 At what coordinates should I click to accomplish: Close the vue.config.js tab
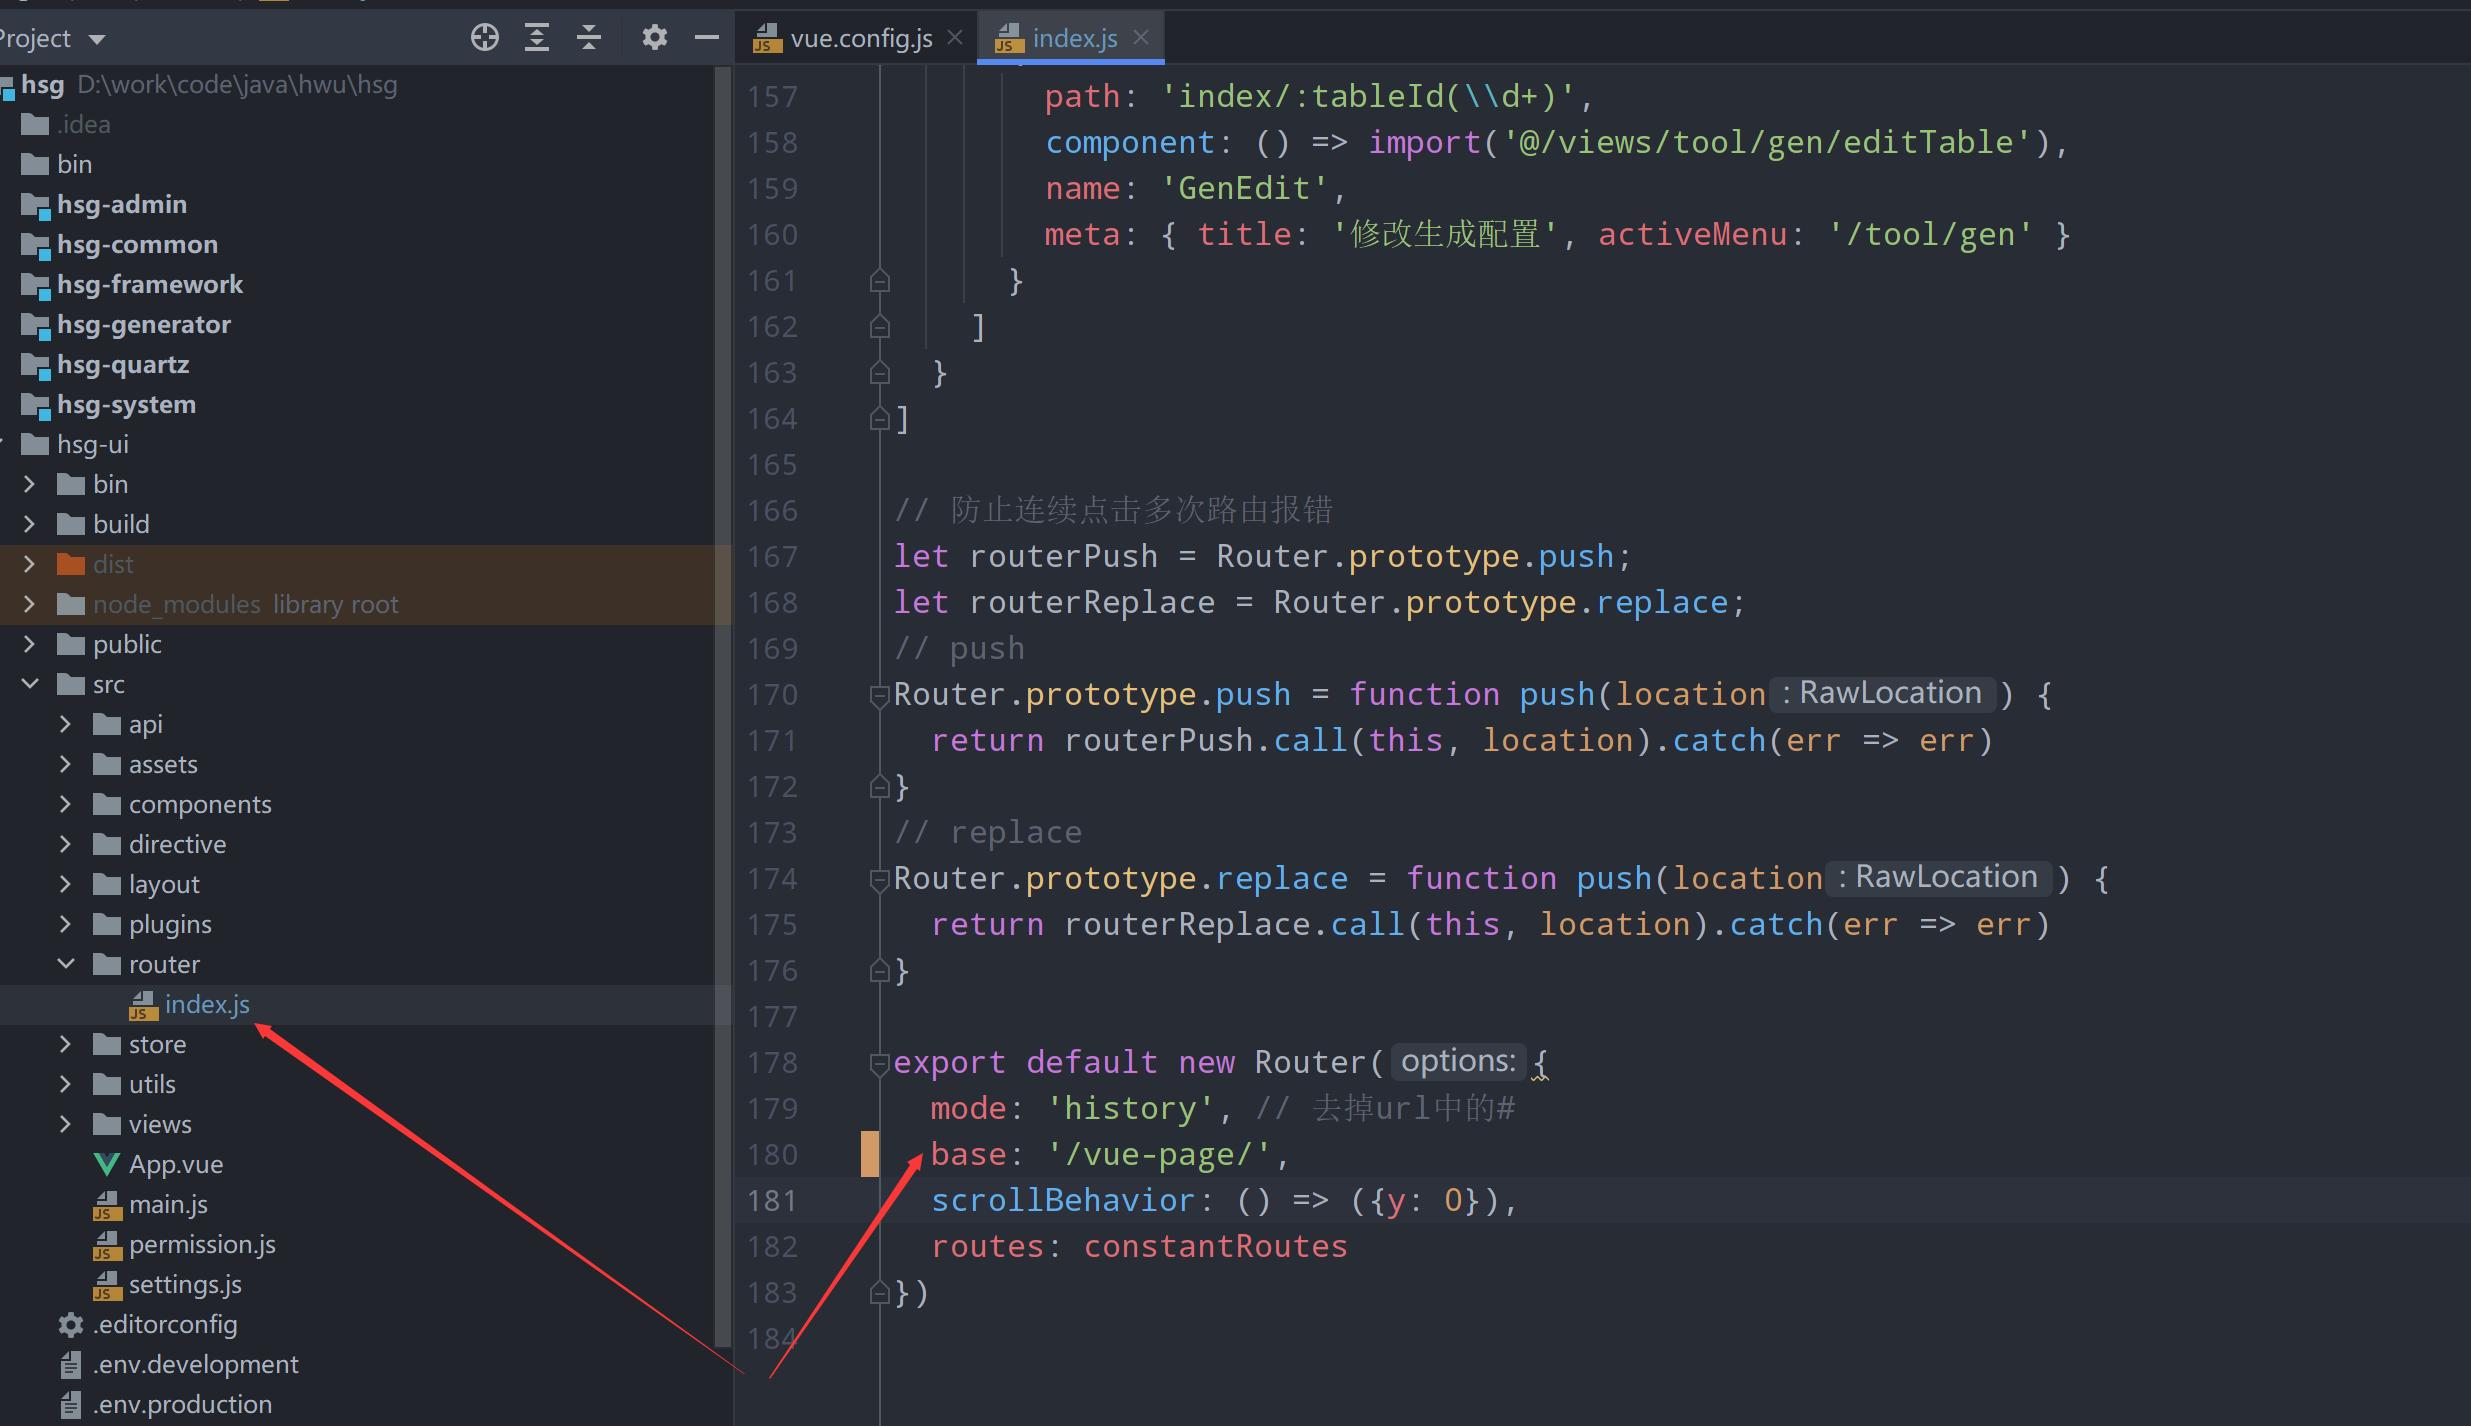pyautogui.click(x=955, y=37)
